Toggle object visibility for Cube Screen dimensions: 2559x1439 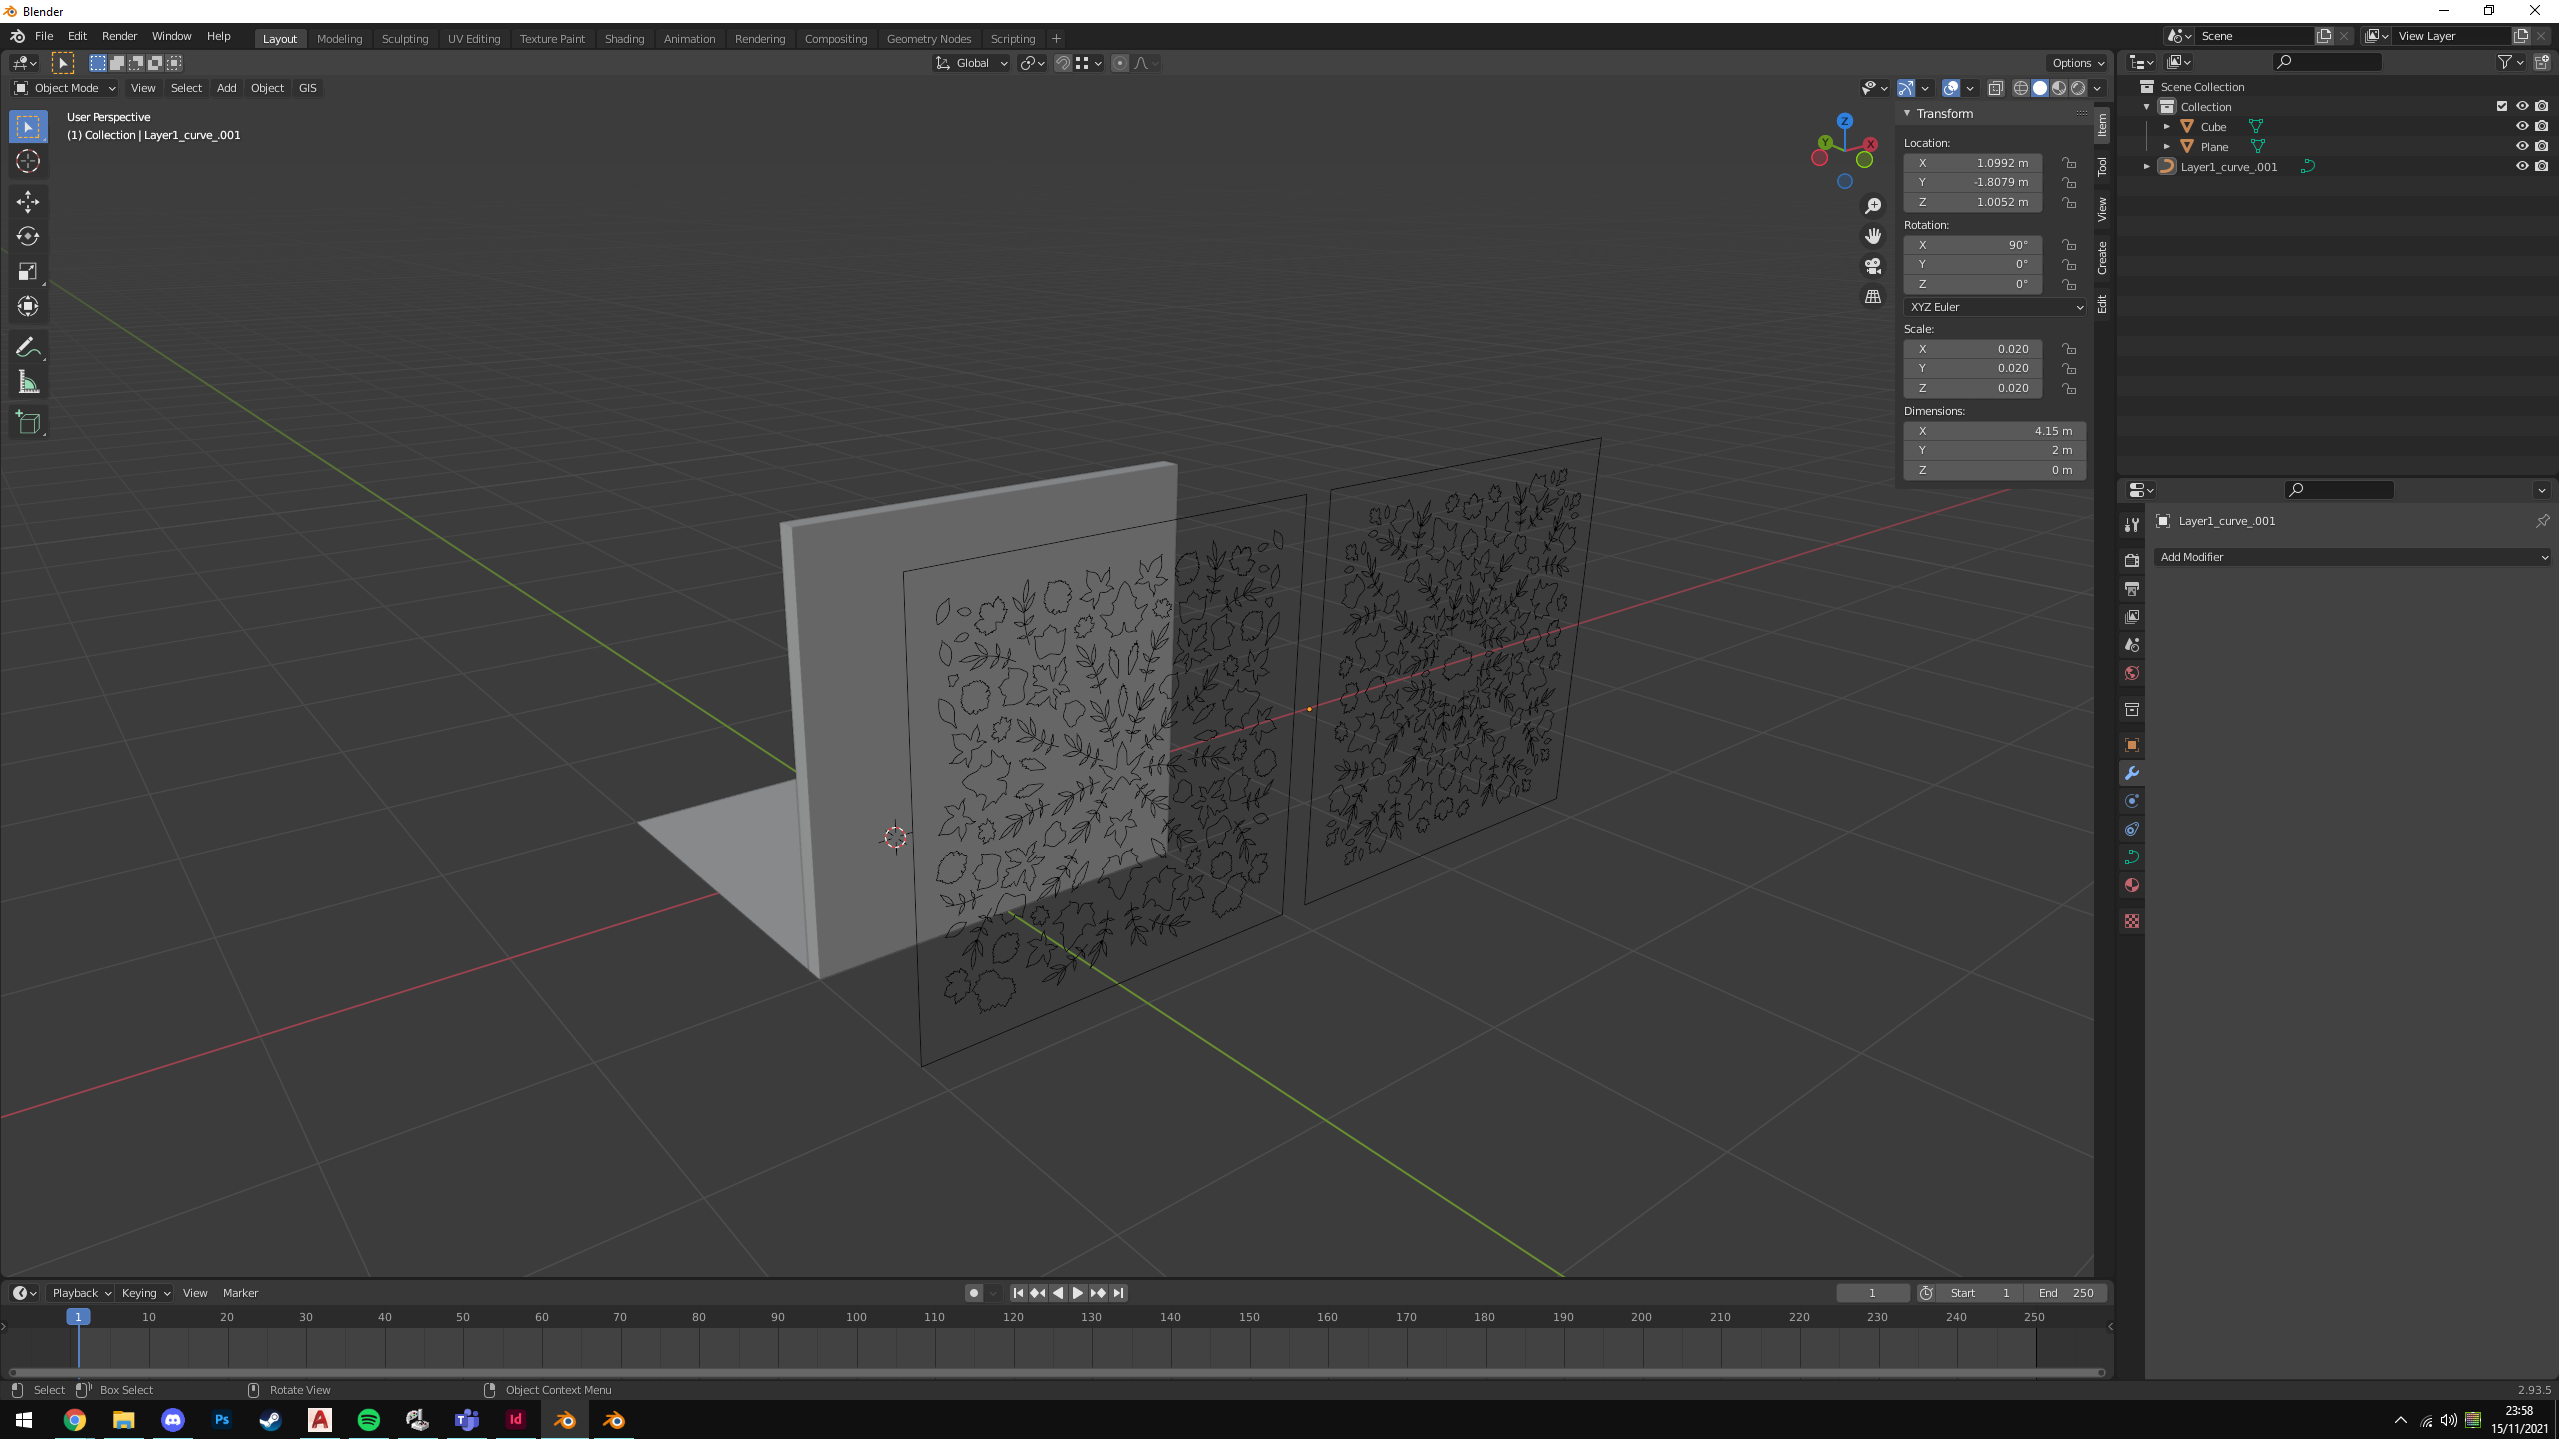[2522, 125]
